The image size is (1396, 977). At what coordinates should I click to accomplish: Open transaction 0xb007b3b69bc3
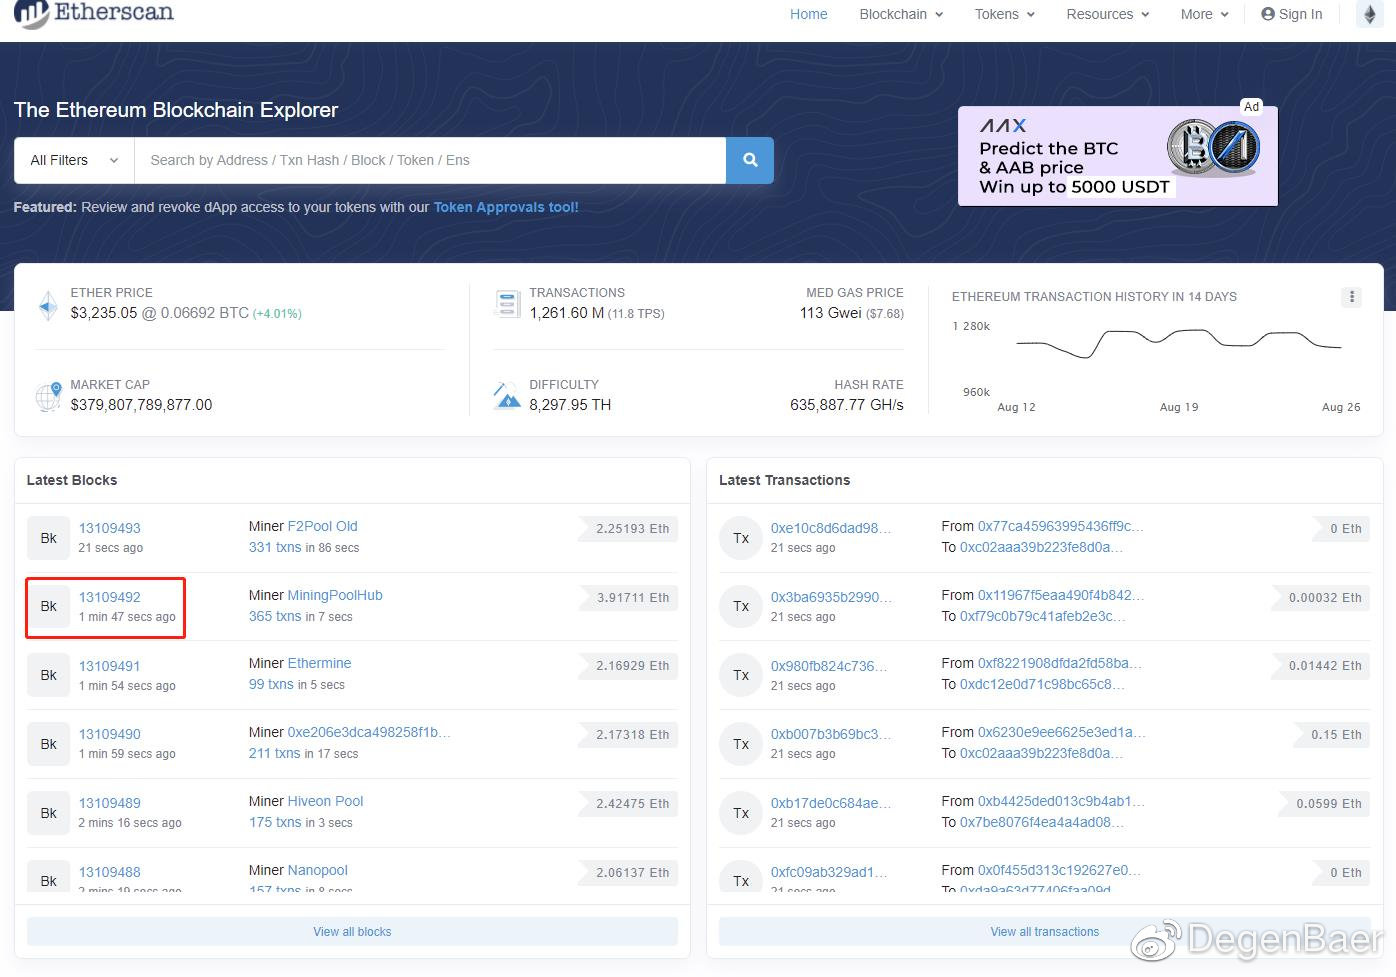pos(831,734)
